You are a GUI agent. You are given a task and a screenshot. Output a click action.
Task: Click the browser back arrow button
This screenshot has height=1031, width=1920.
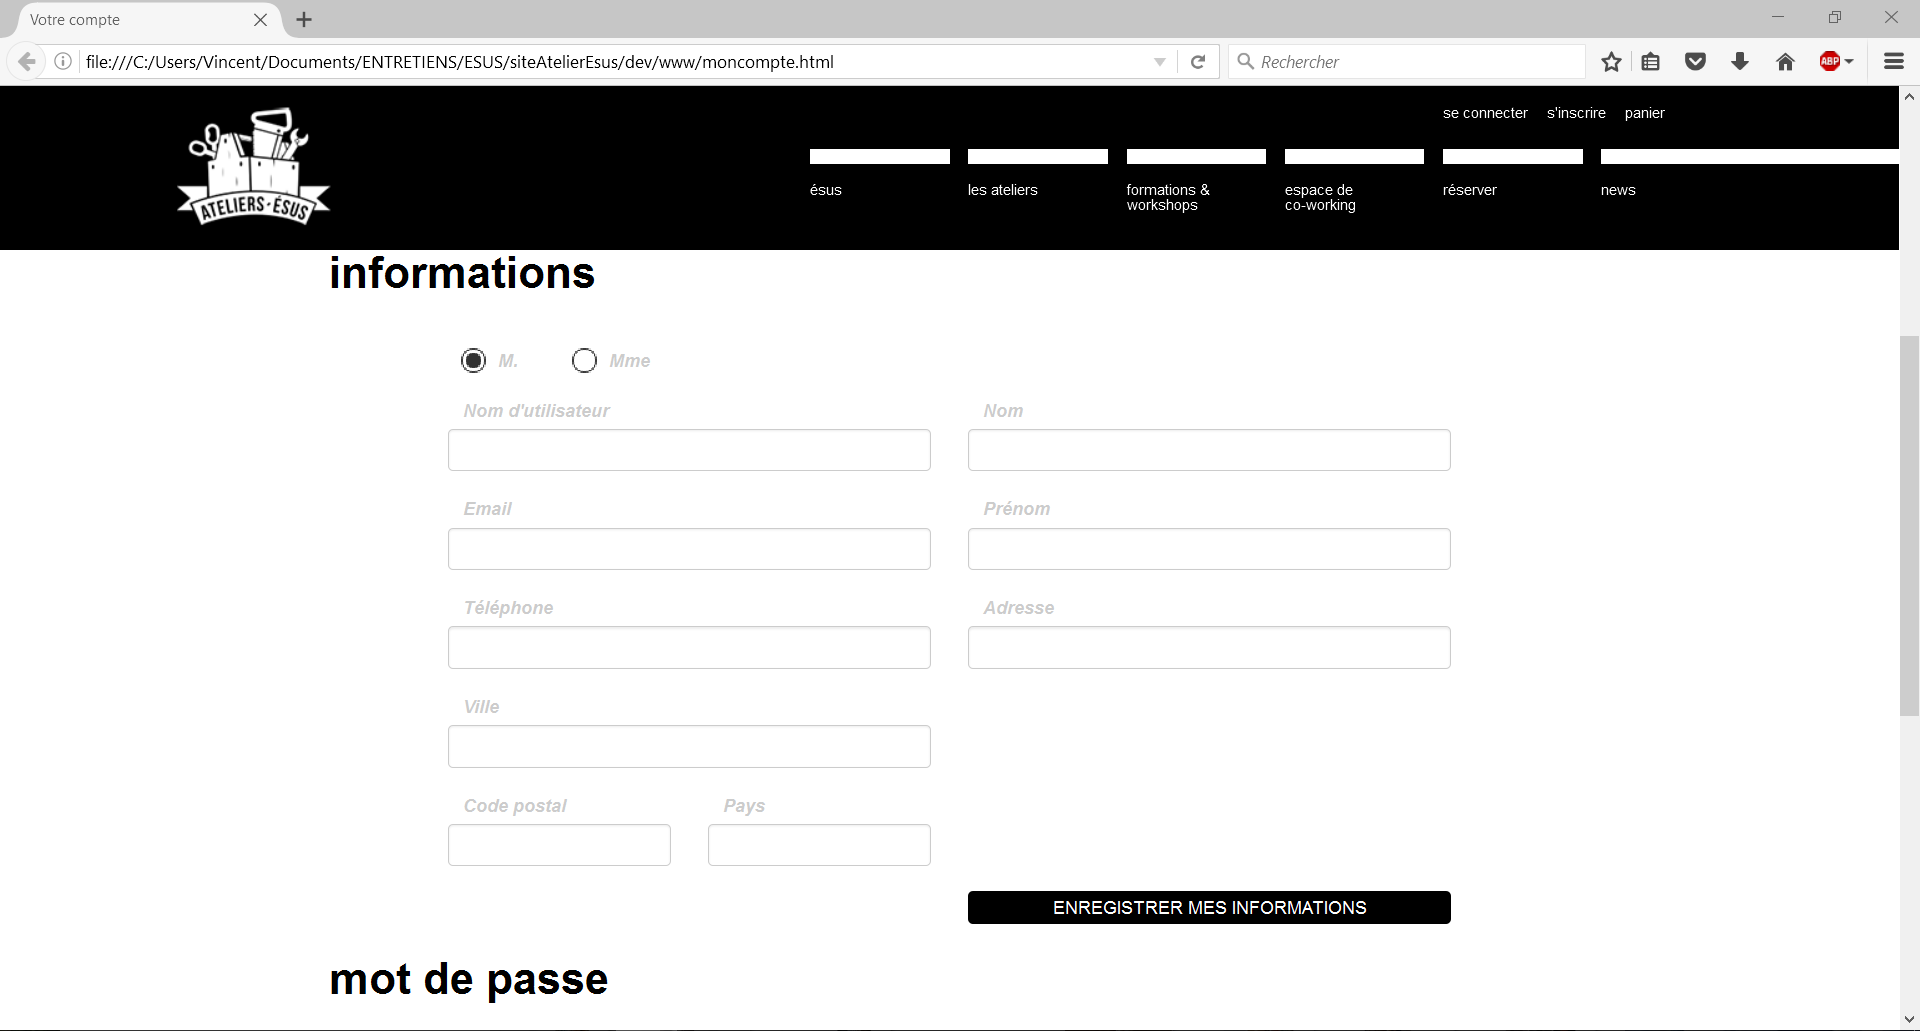point(27,62)
